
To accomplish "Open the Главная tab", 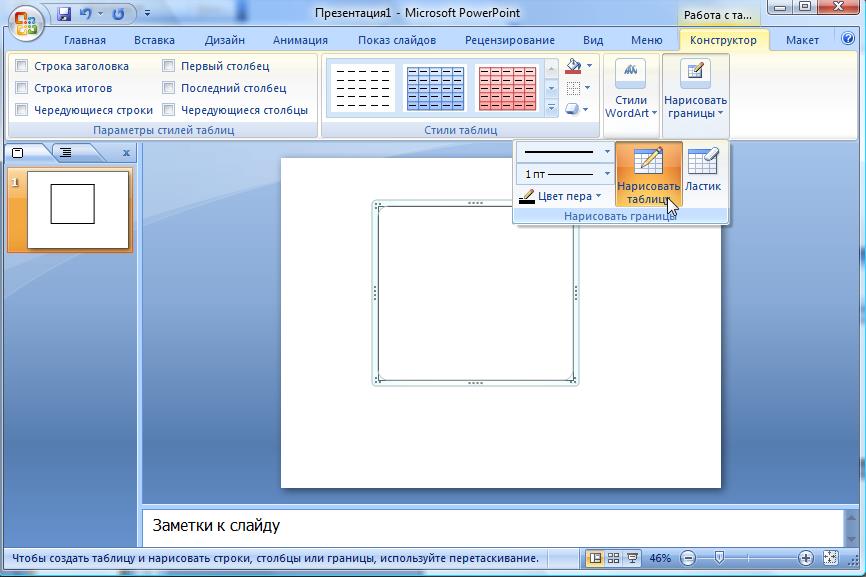I will [x=85, y=40].
